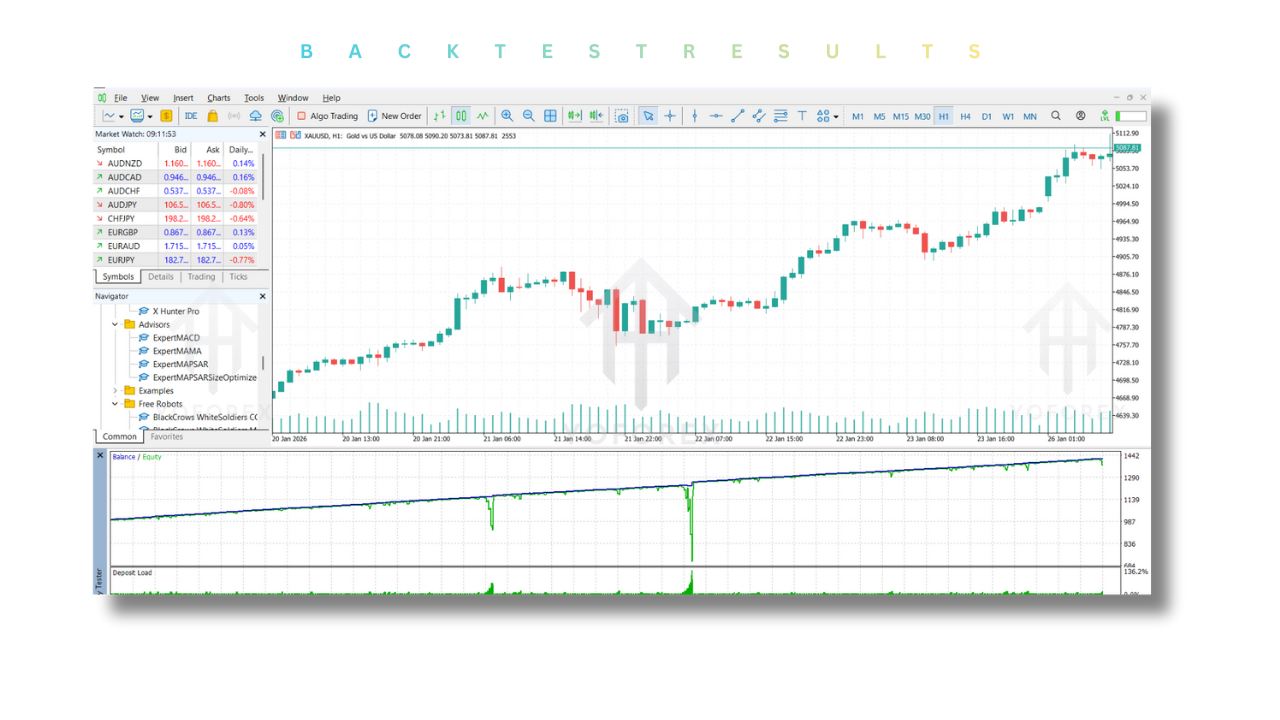
Task: Switch to the H4 timeframe
Action: 965,116
